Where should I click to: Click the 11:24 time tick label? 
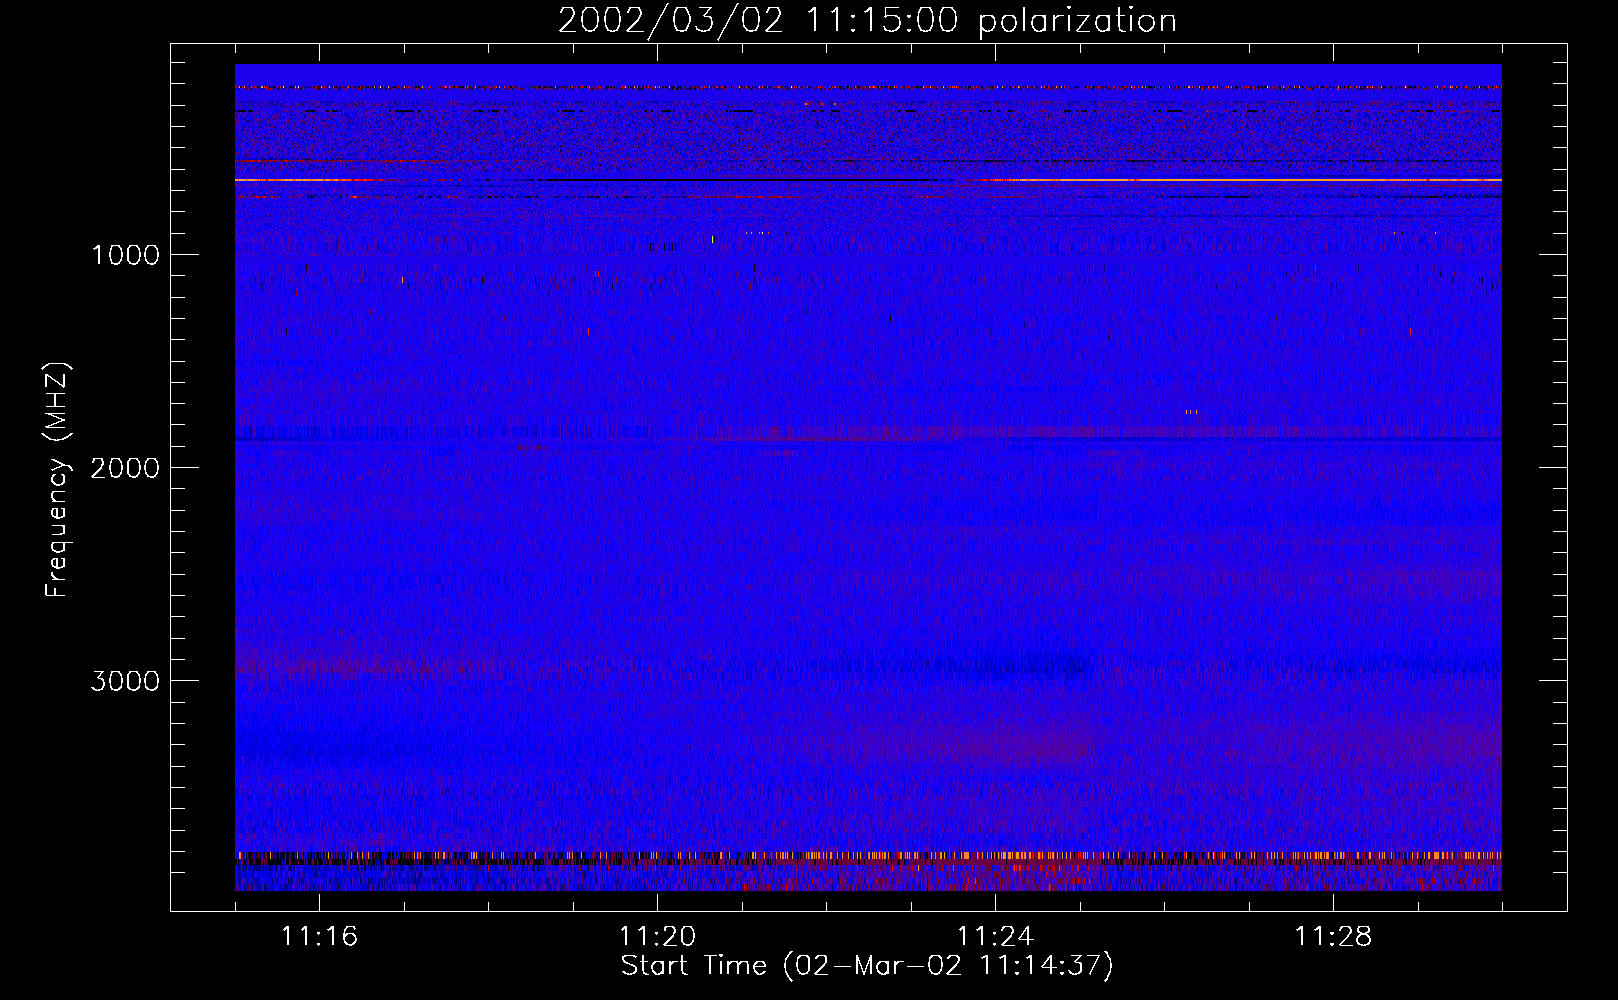(995, 937)
